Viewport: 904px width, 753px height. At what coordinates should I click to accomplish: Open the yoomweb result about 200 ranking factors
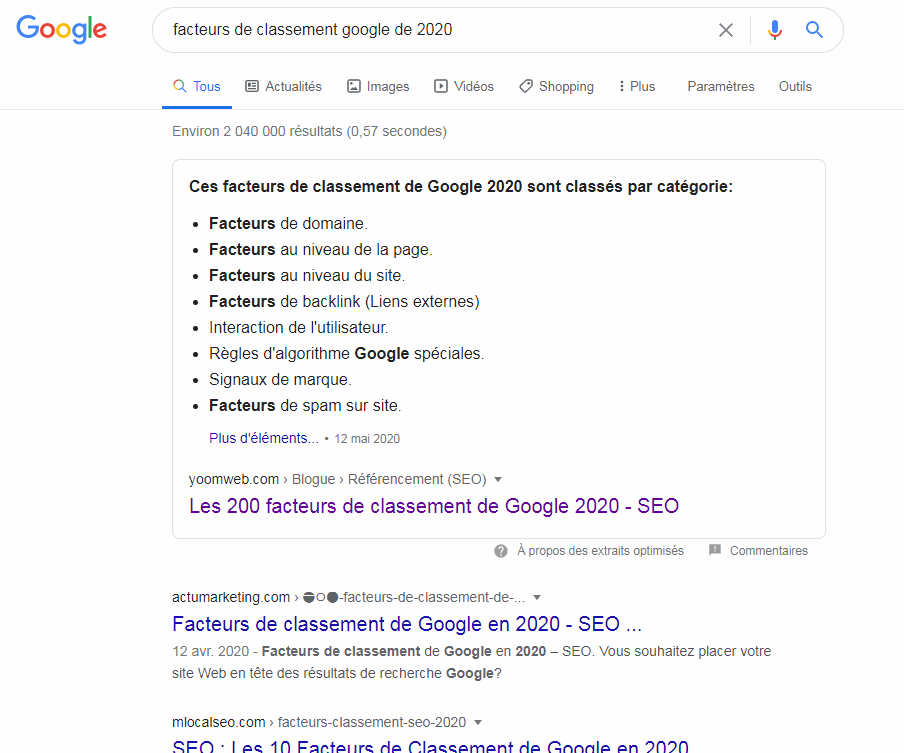click(x=434, y=506)
